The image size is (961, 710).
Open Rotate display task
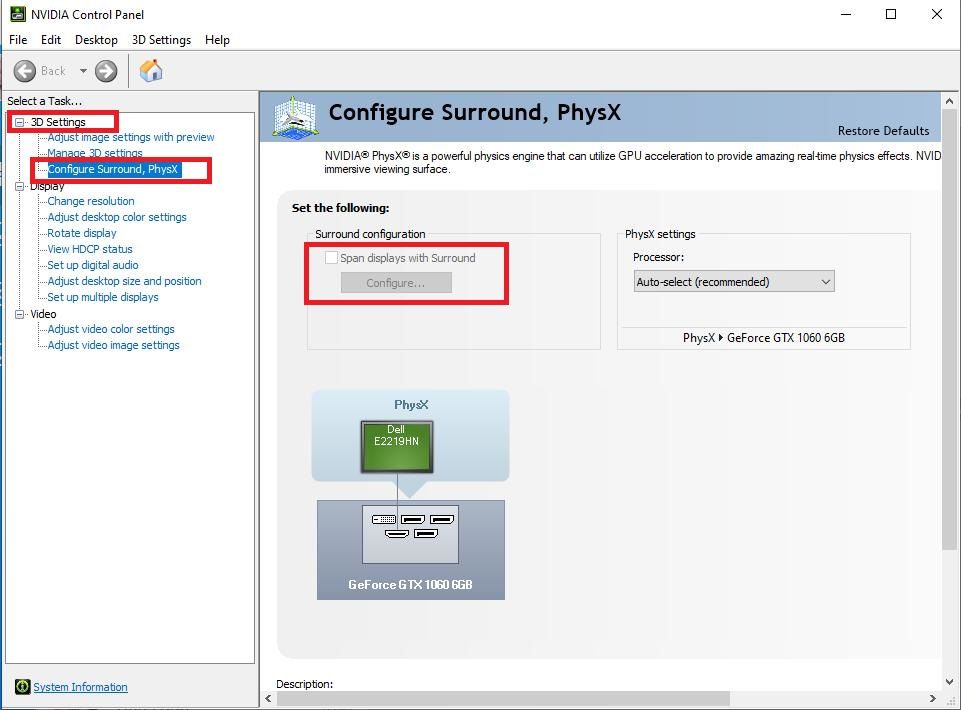pos(82,233)
